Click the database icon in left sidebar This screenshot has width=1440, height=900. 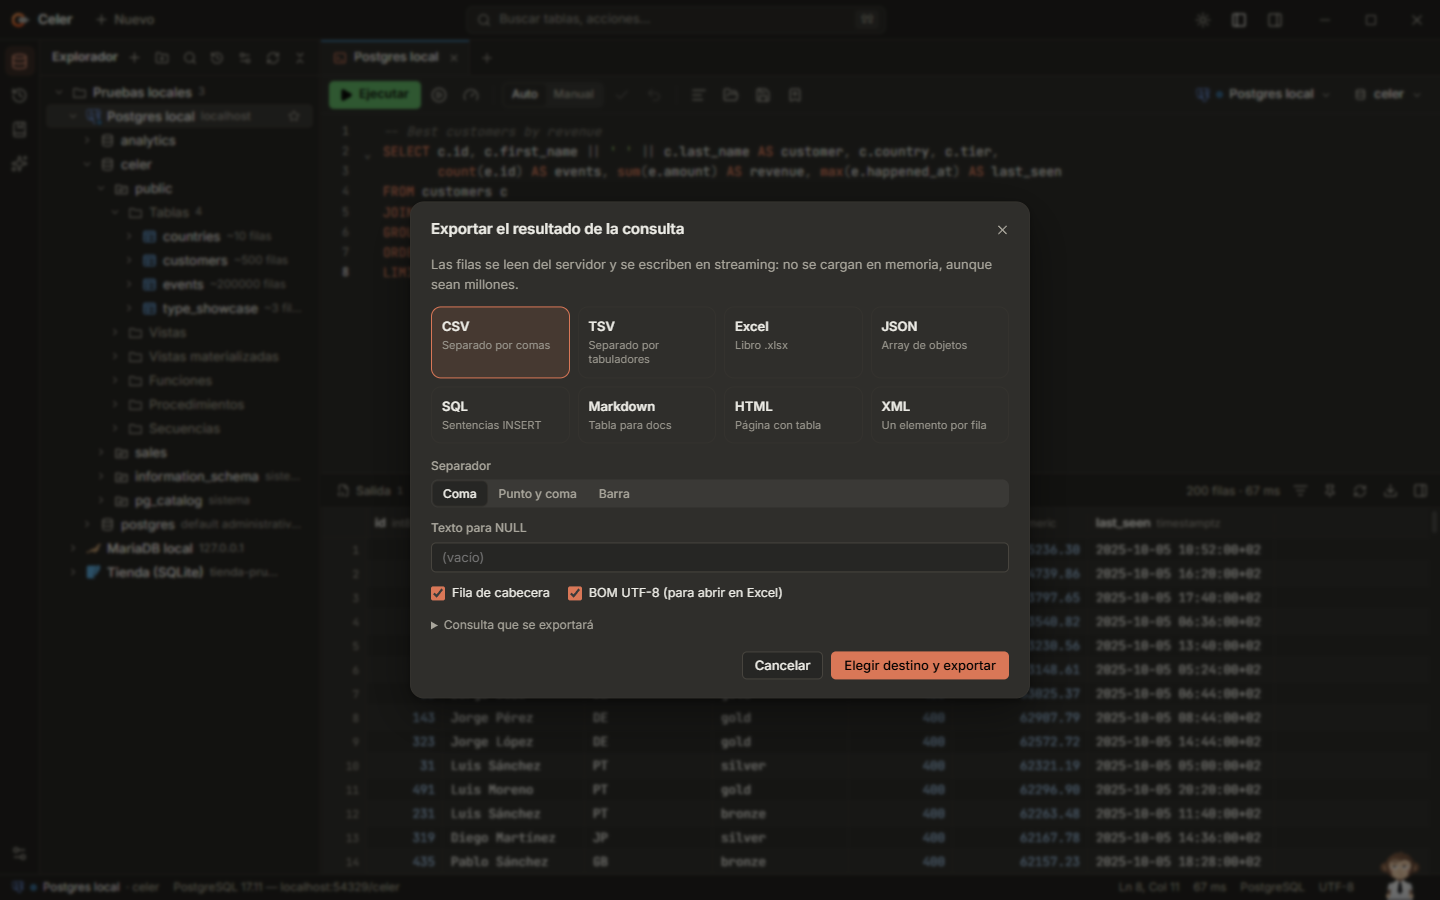point(19,62)
